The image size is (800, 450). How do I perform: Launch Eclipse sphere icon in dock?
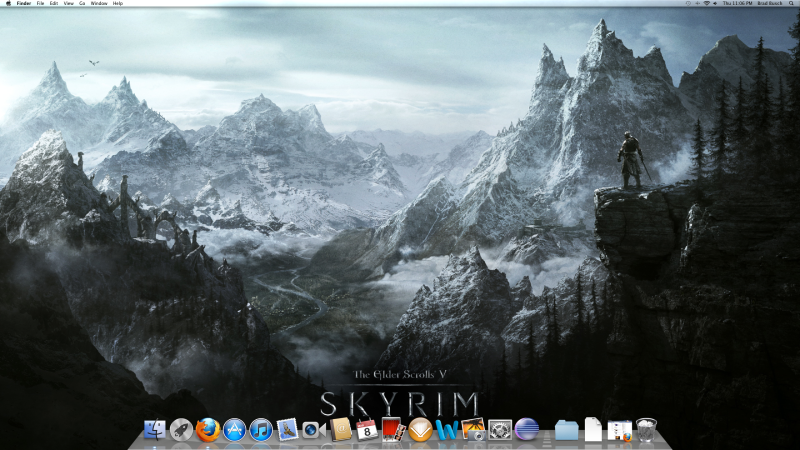coord(527,430)
